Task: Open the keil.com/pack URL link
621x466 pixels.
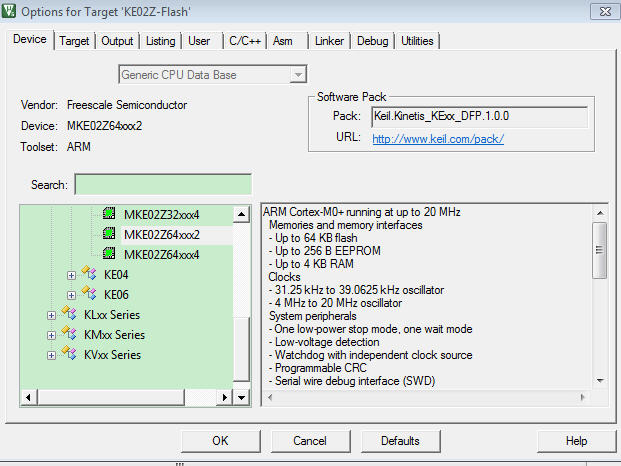Action: coord(438,139)
